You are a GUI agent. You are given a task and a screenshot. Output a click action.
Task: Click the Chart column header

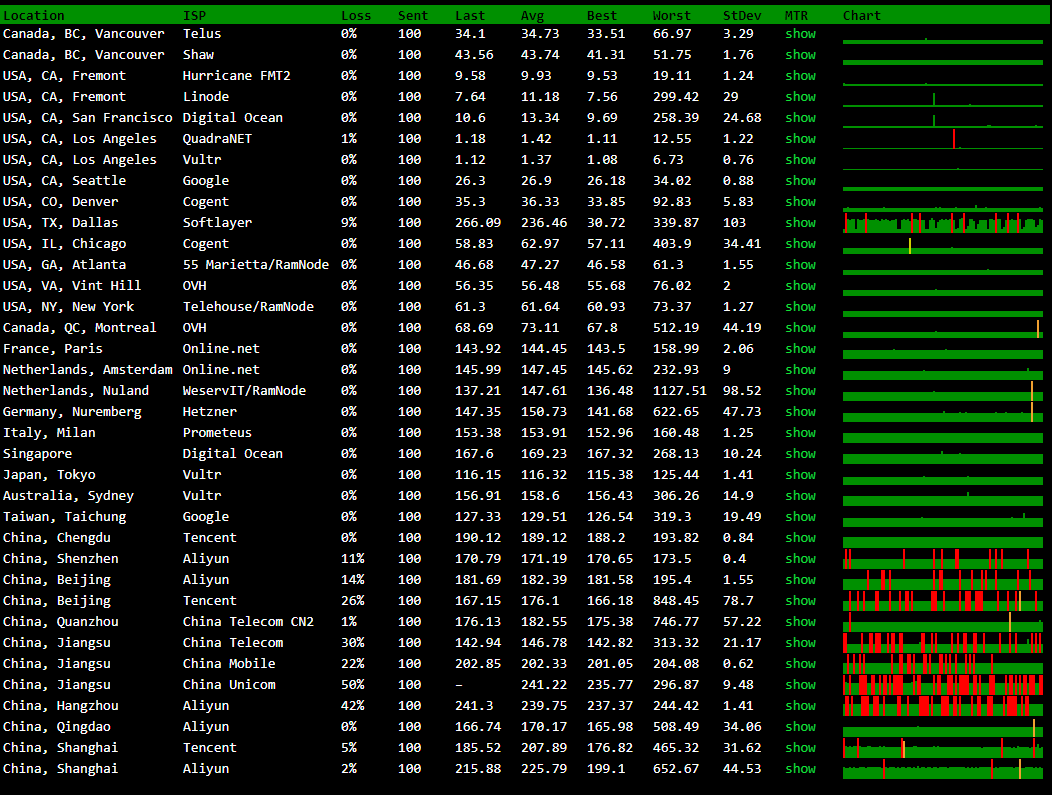pyautogui.click(x=861, y=15)
